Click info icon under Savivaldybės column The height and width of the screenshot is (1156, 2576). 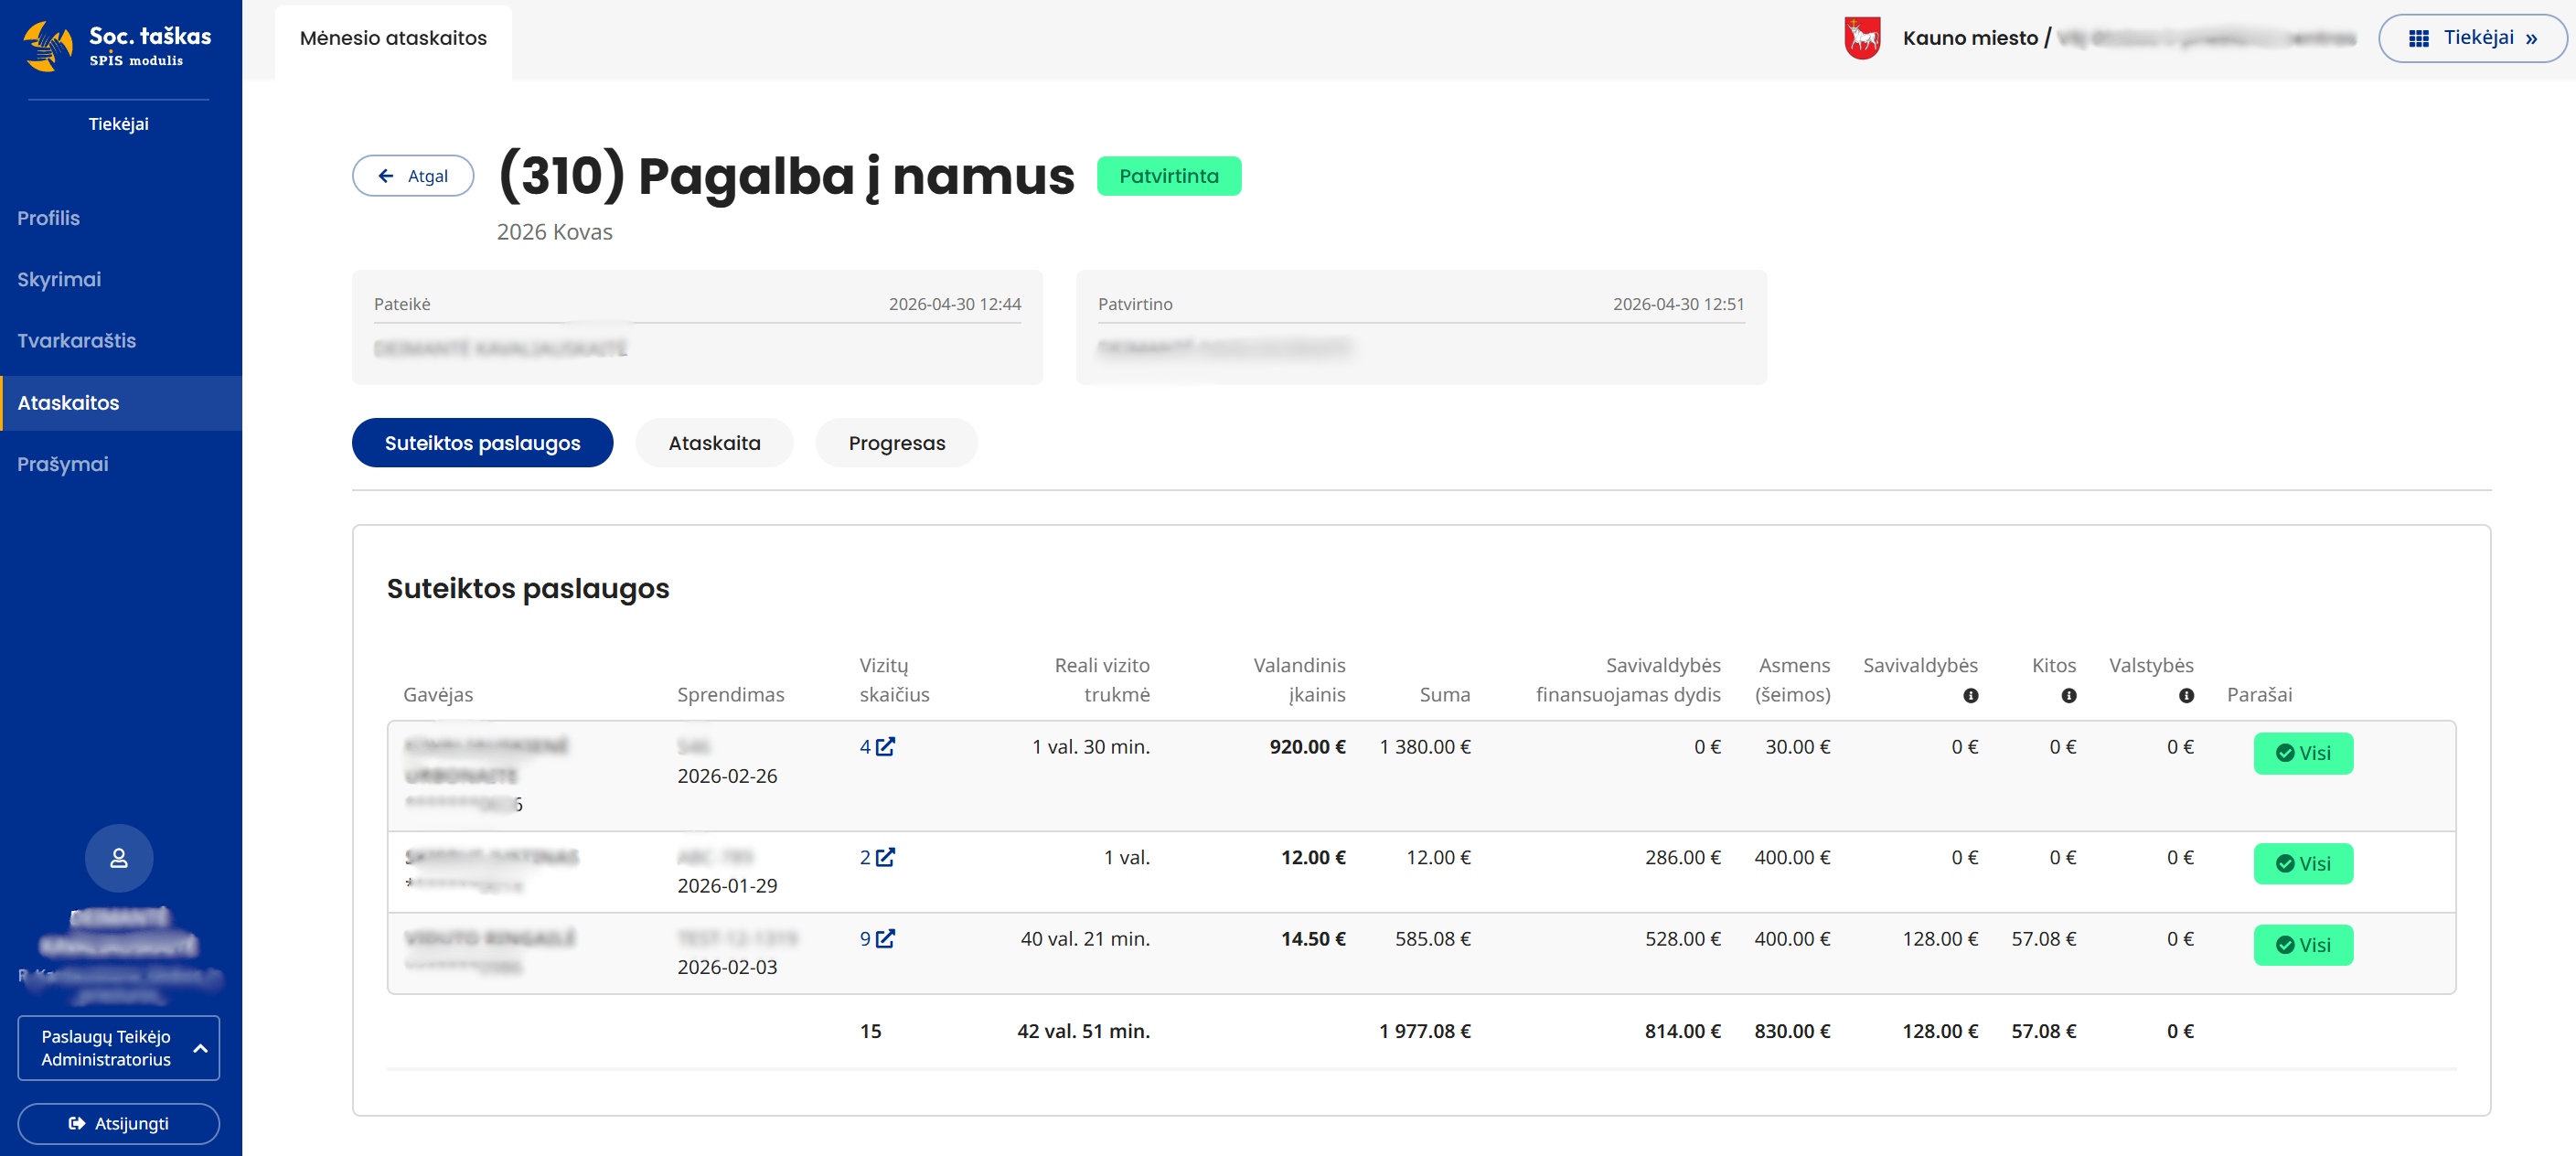1970,695
